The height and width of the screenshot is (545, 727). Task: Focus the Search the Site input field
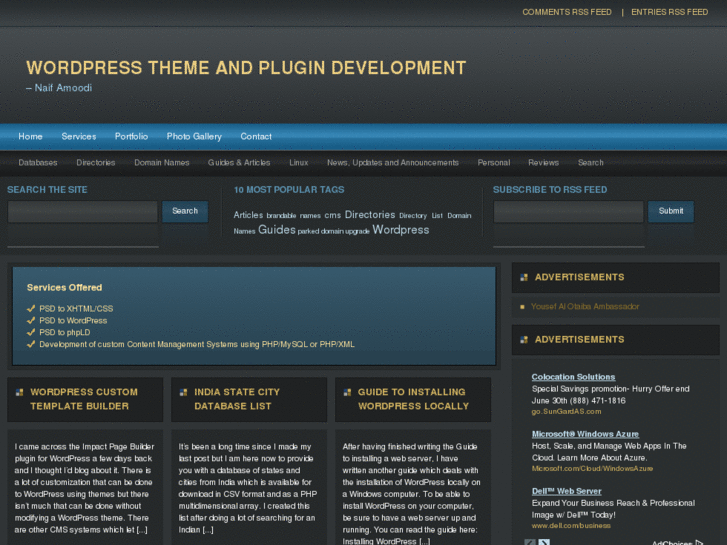[x=83, y=212]
